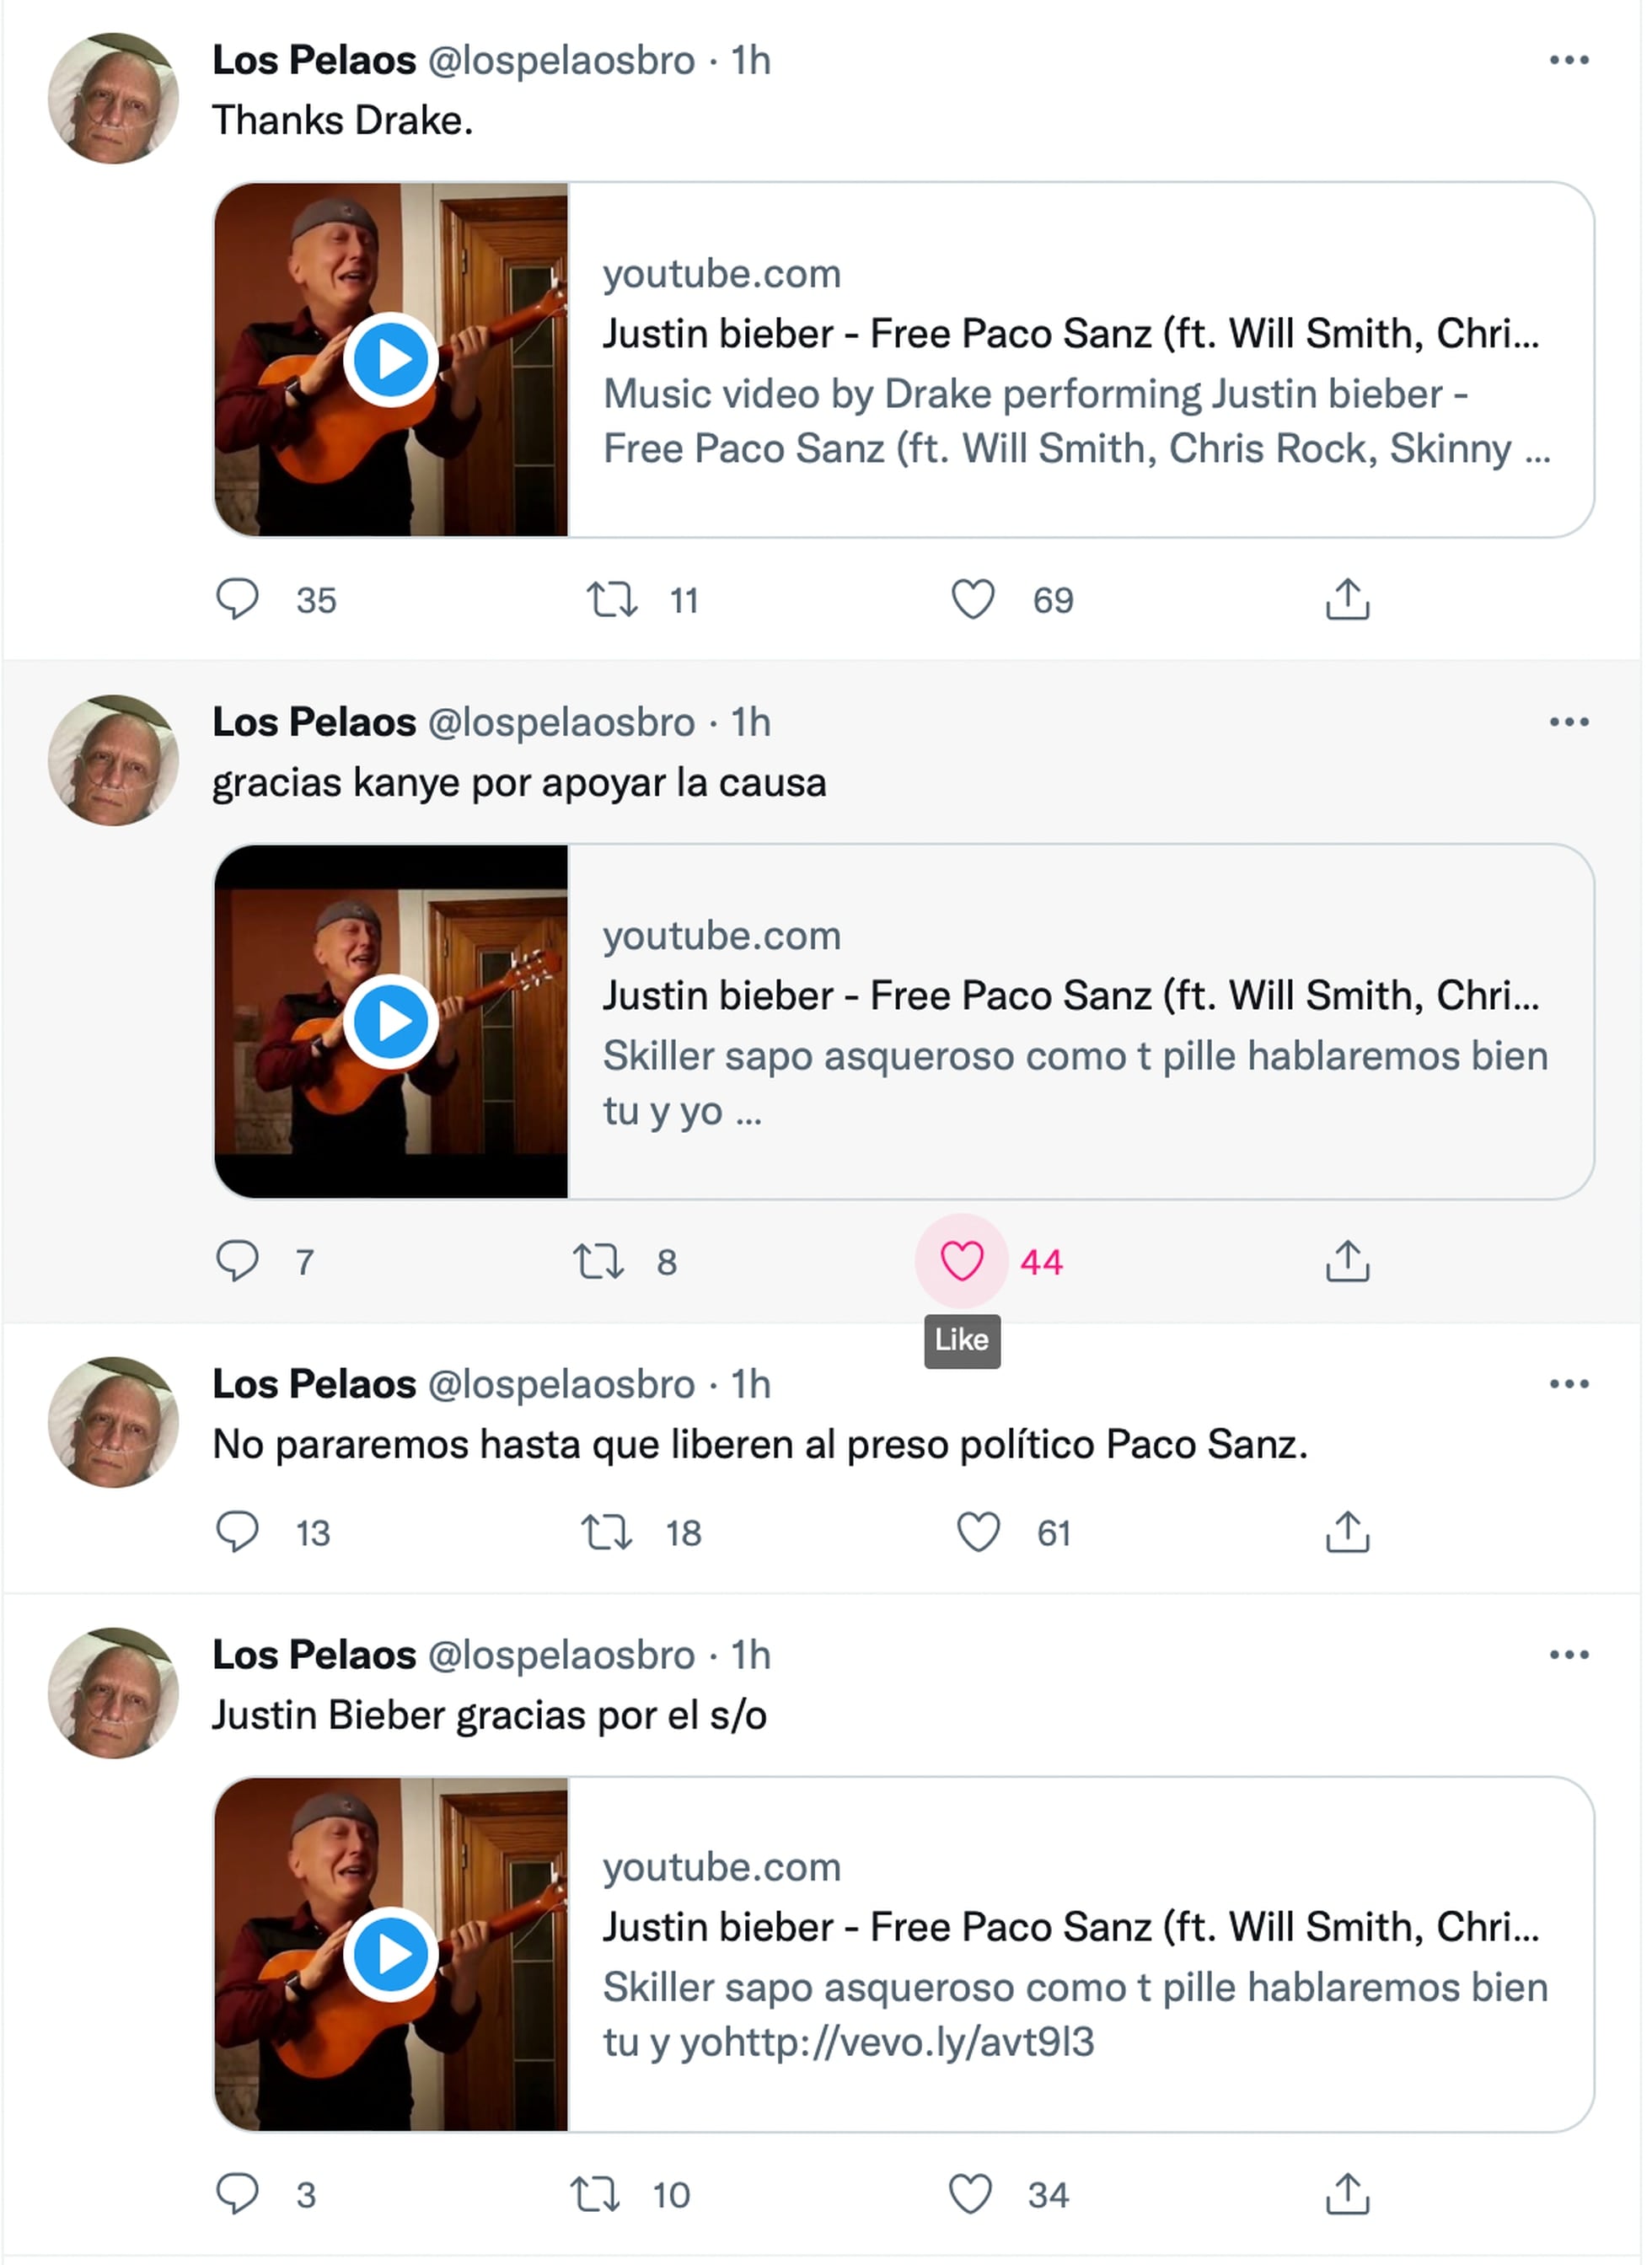Reply to the "Thanks Drake." tweet
This screenshot has width=1652, height=2265.
[237, 600]
